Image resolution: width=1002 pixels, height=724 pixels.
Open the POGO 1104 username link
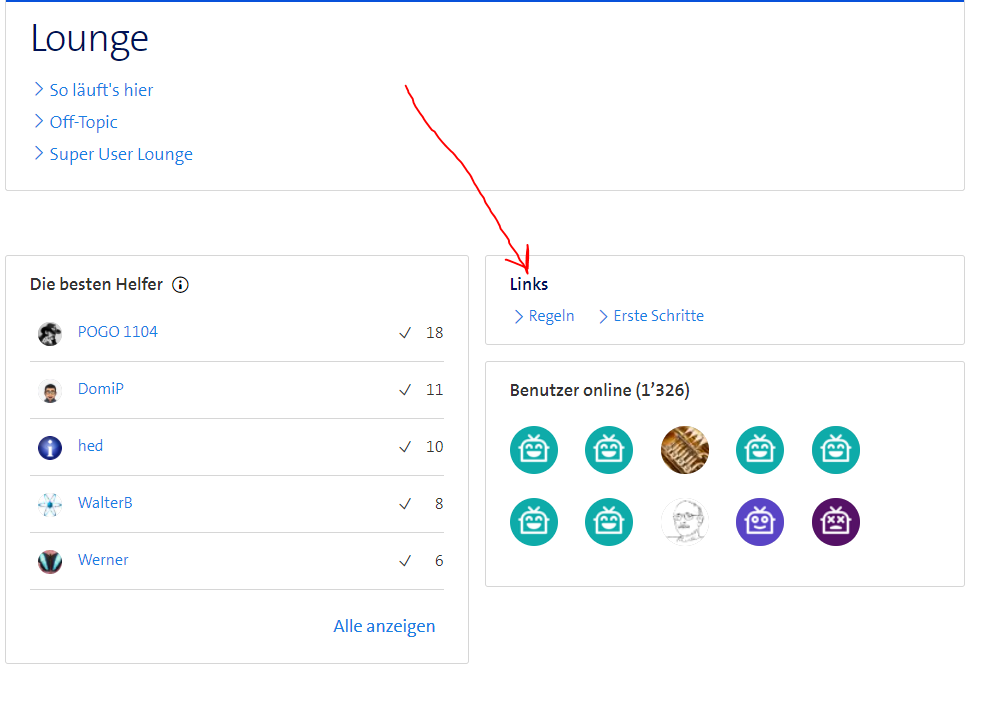click(x=117, y=332)
